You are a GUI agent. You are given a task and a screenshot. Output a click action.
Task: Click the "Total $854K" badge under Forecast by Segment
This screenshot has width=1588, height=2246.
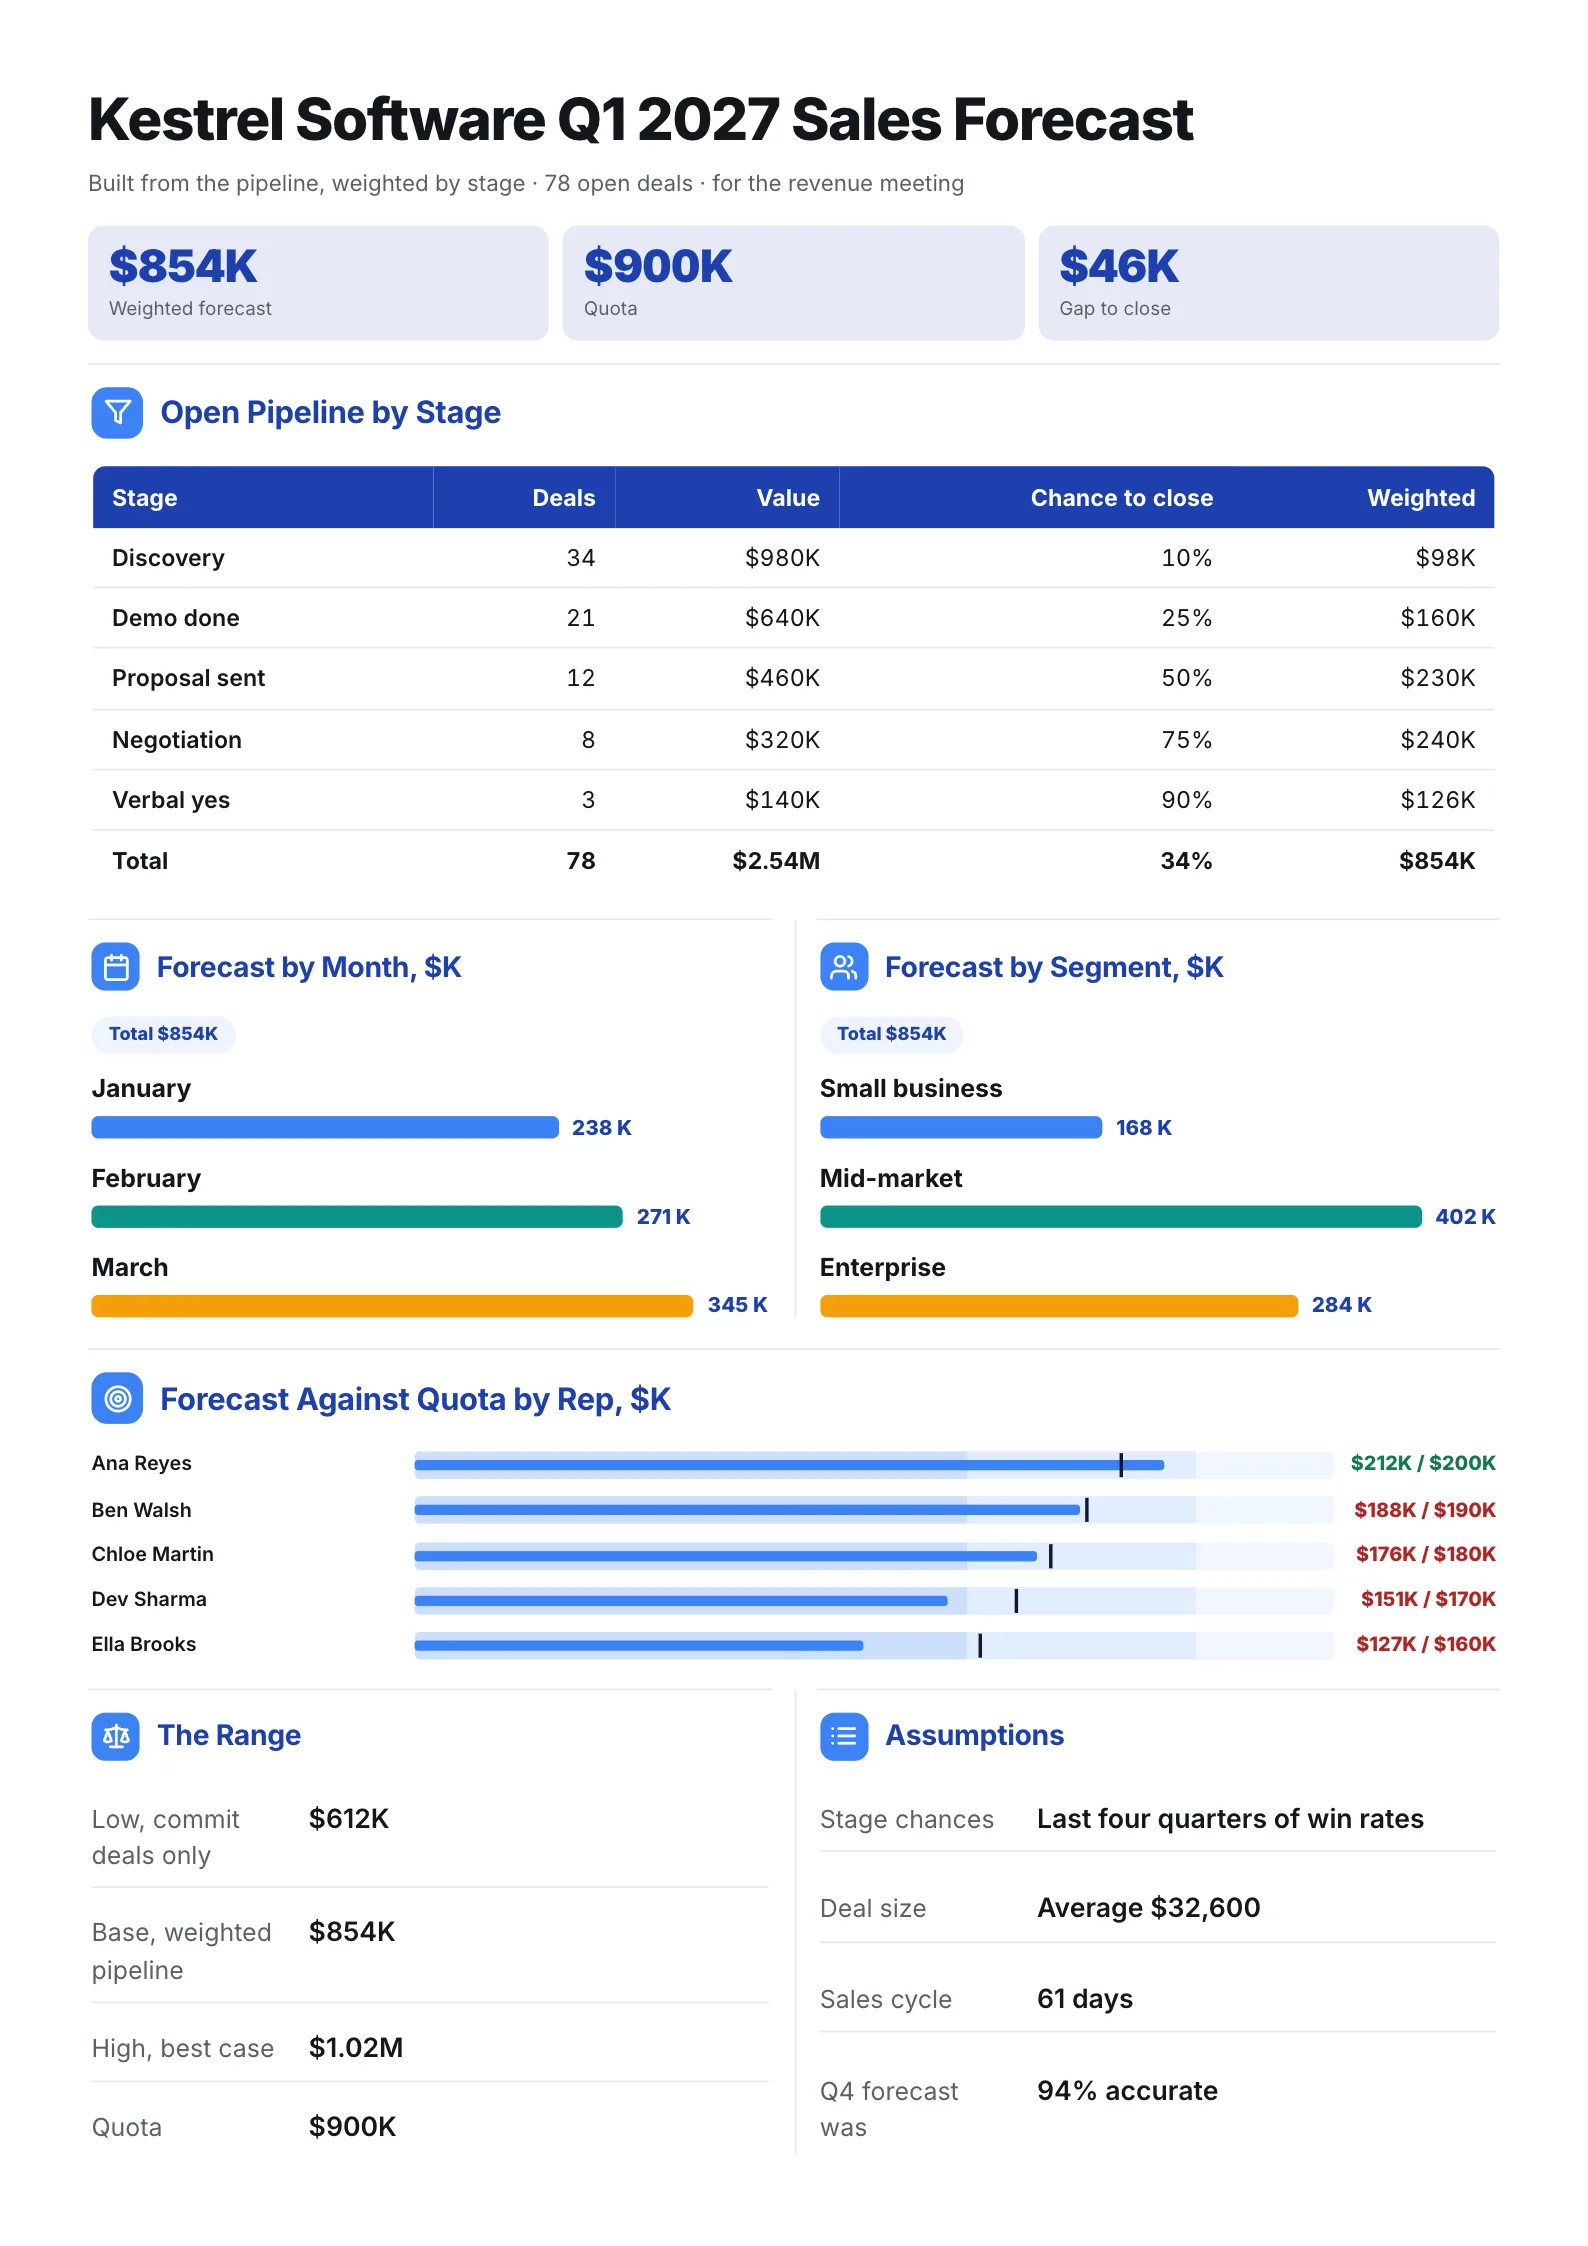[x=891, y=1034]
